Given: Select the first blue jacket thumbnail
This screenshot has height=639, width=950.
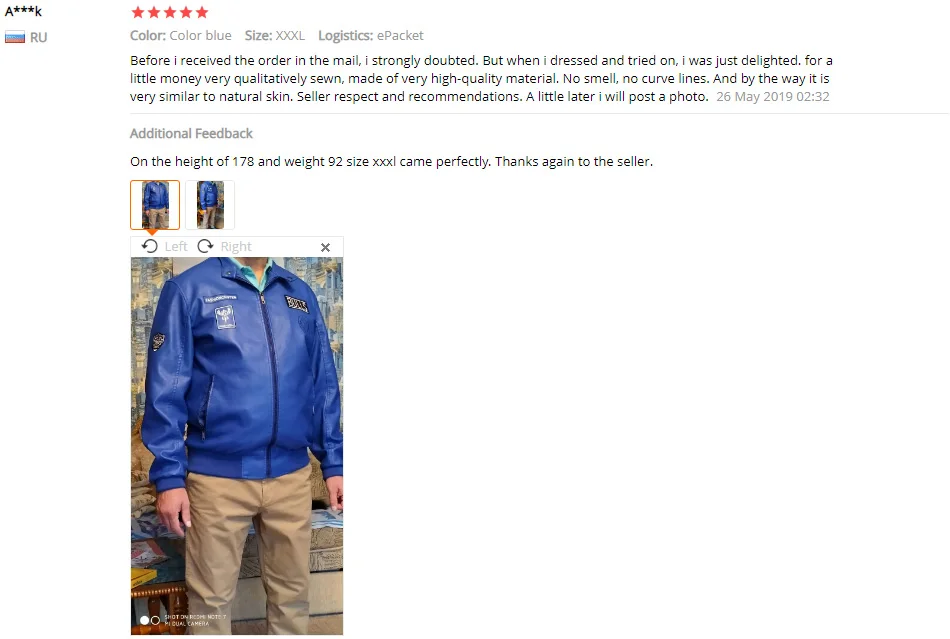Looking at the screenshot, I should 155,205.
